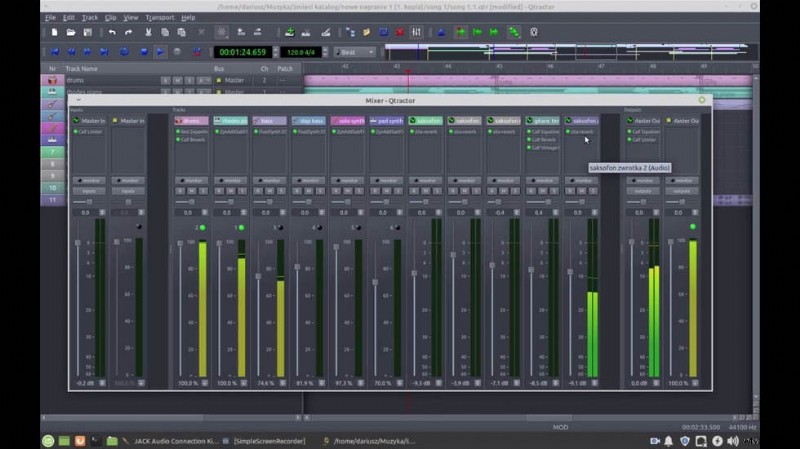The width and height of the screenshot is (800, 449).
Task: Toggle loop playback
Action: point(124,52)
